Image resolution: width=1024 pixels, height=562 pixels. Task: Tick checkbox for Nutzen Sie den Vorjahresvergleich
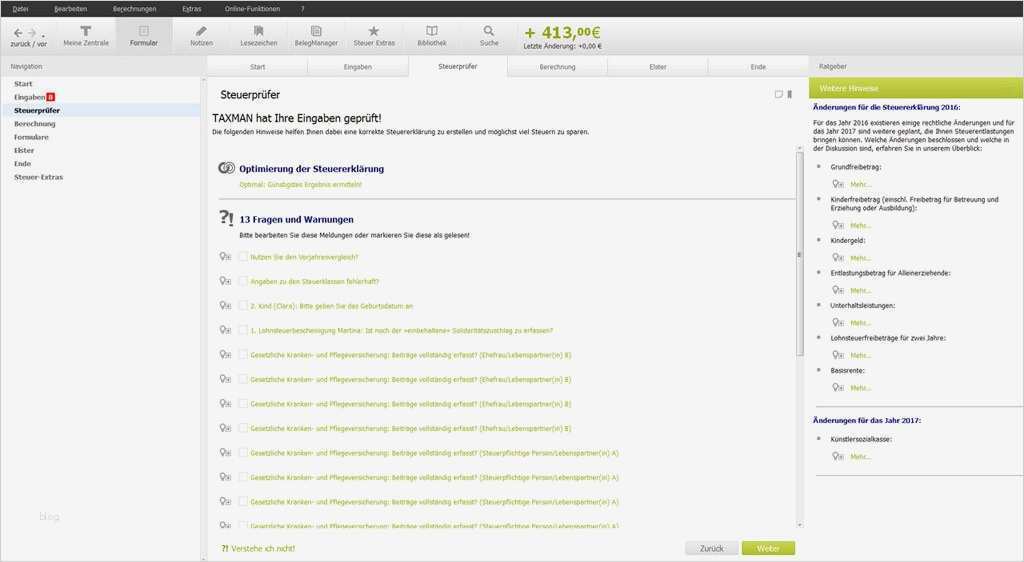pos(243,257)
